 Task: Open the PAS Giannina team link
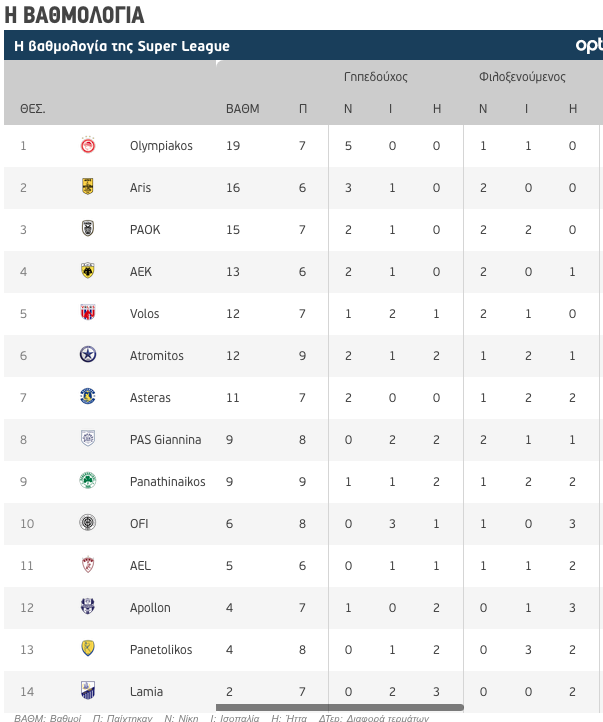tap(165, 439)
